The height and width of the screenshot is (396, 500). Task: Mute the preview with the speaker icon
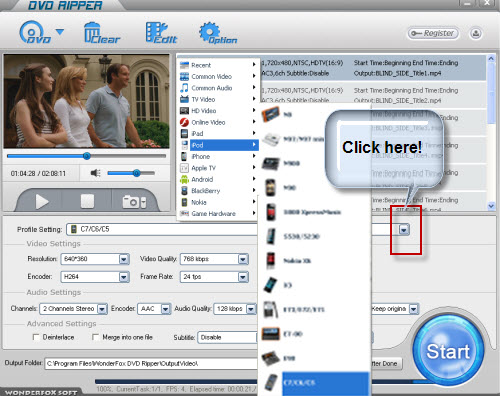pos(96,173)
